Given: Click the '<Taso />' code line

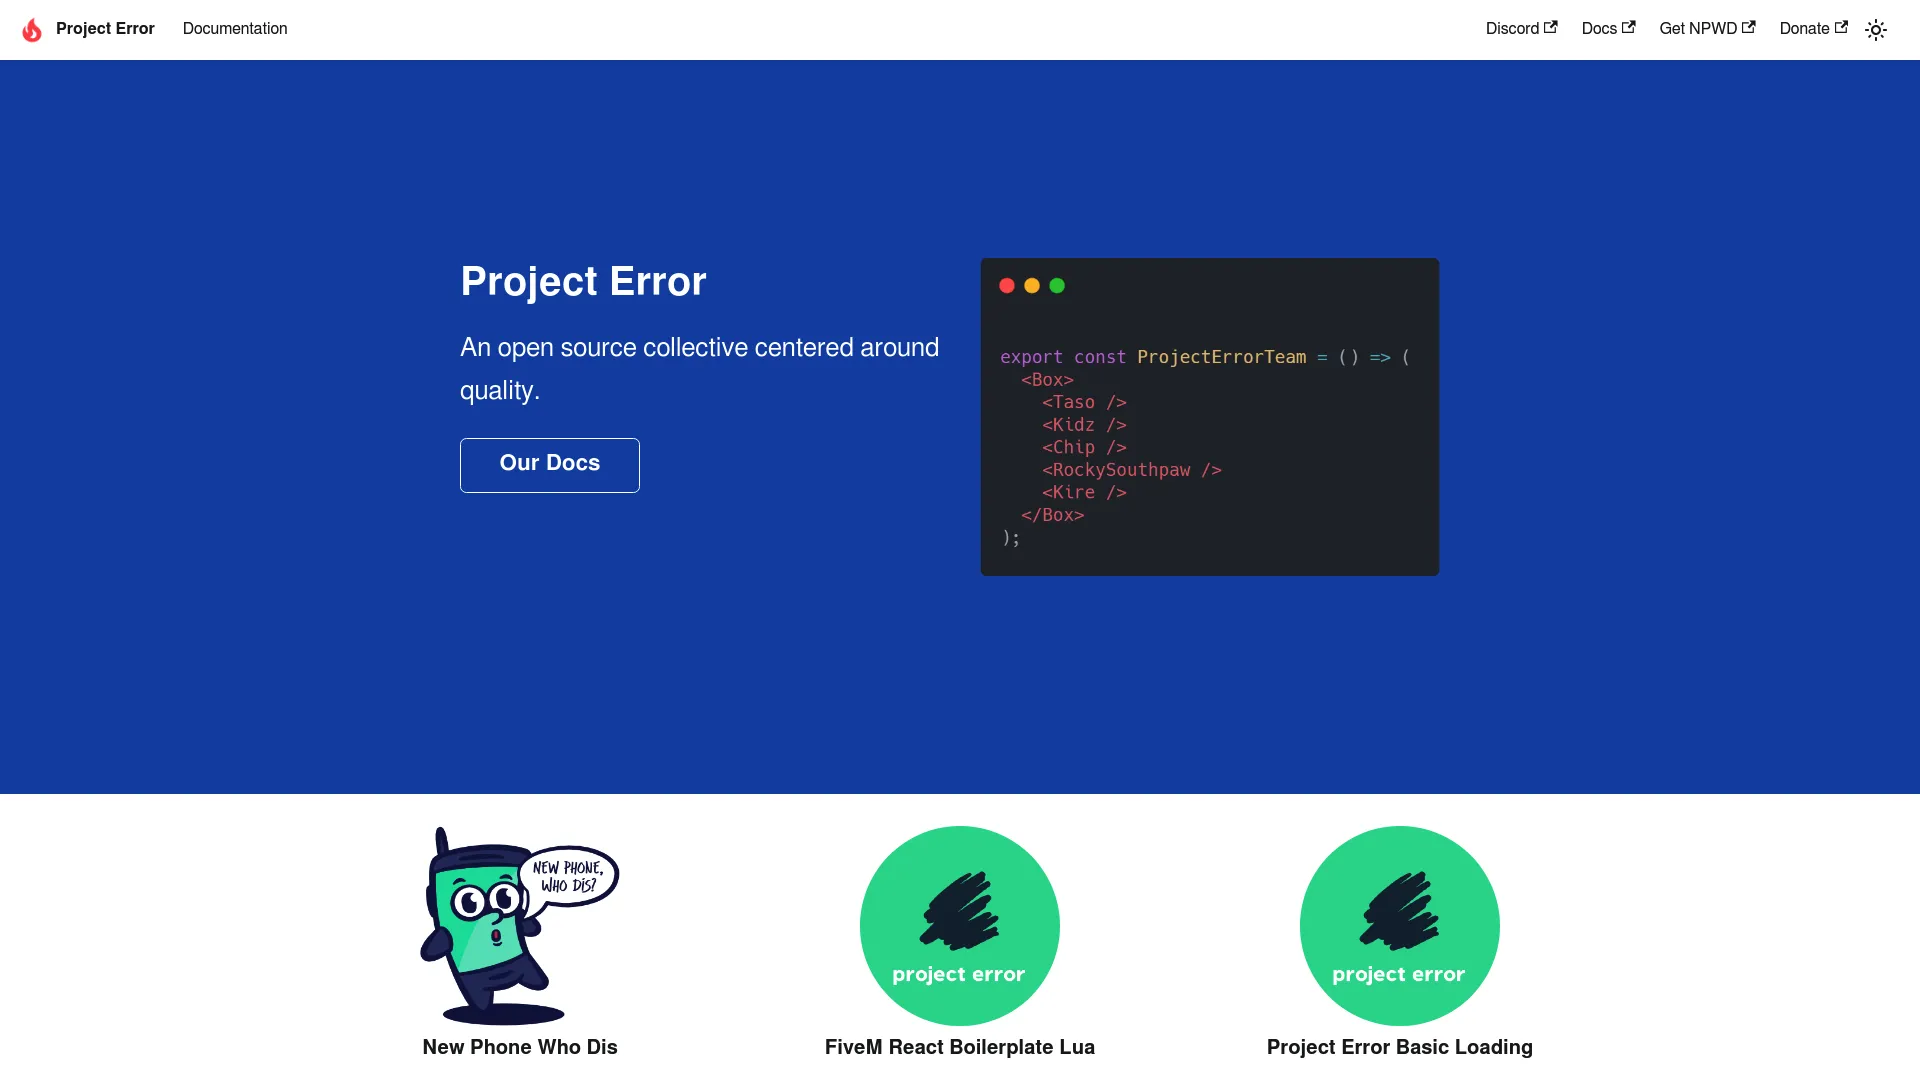Looking at the screenshot, I should point(1084,402).
